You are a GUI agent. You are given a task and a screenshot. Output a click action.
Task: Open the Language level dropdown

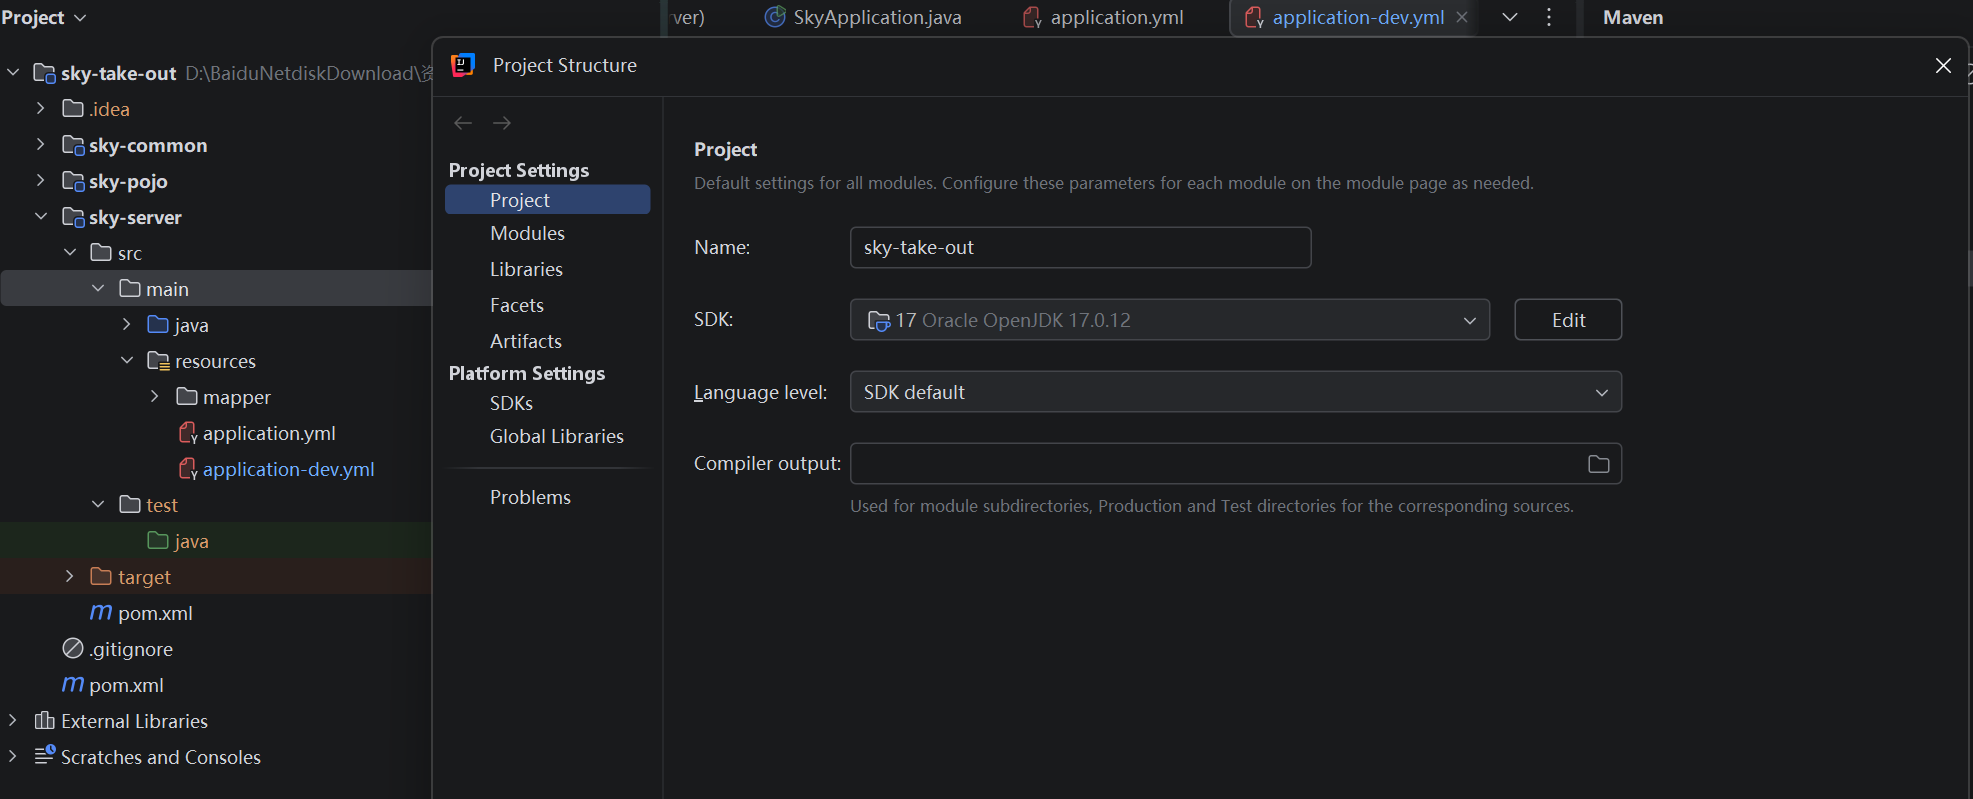1235,392
